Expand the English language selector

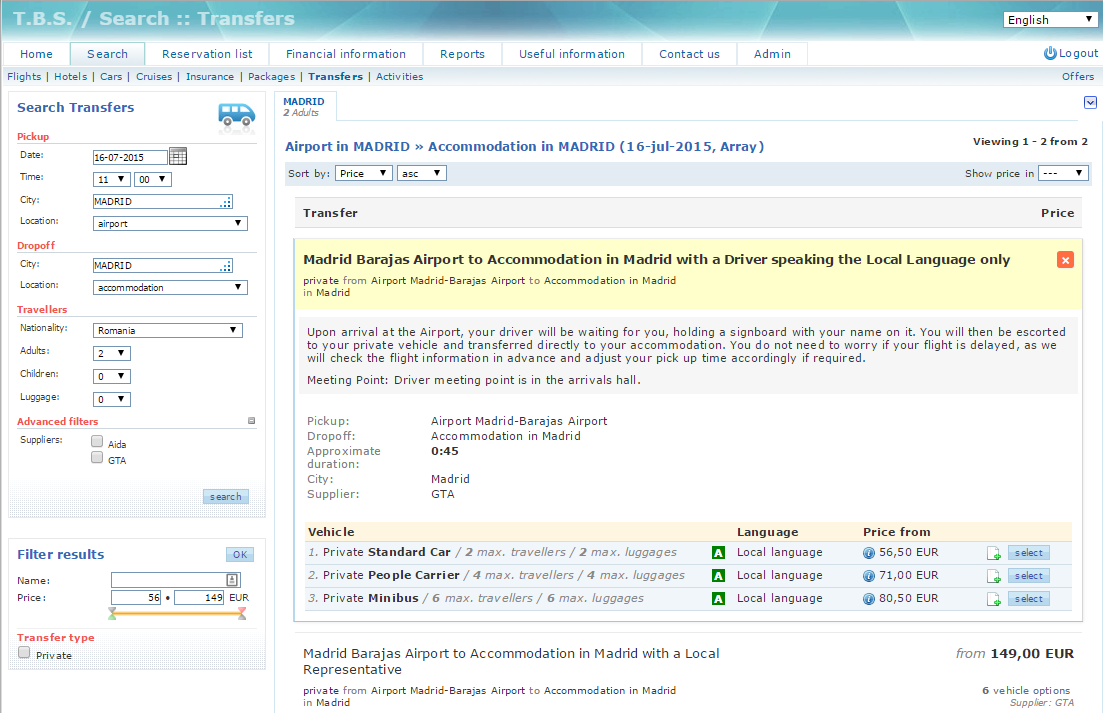(x=1050, y=19)
